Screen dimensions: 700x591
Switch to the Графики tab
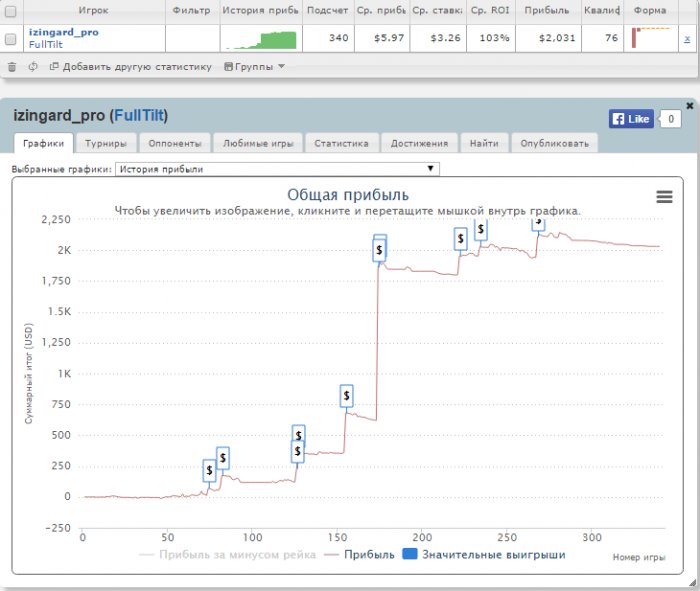pos(43,143)
